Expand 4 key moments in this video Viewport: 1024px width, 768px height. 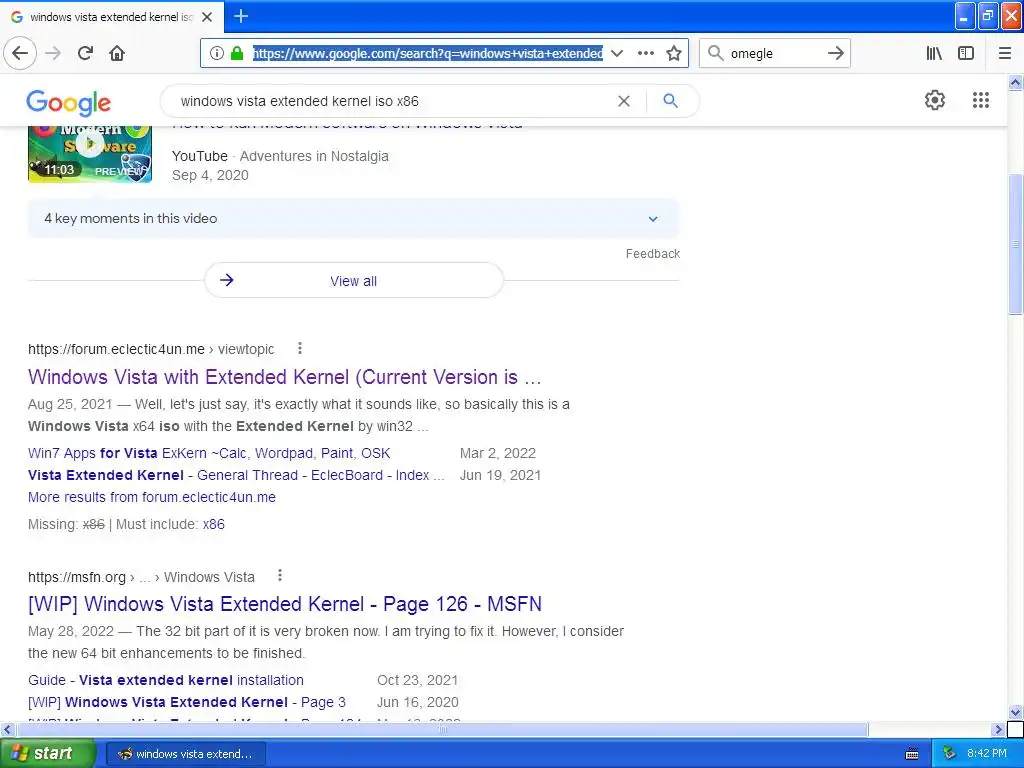[353, 219]
